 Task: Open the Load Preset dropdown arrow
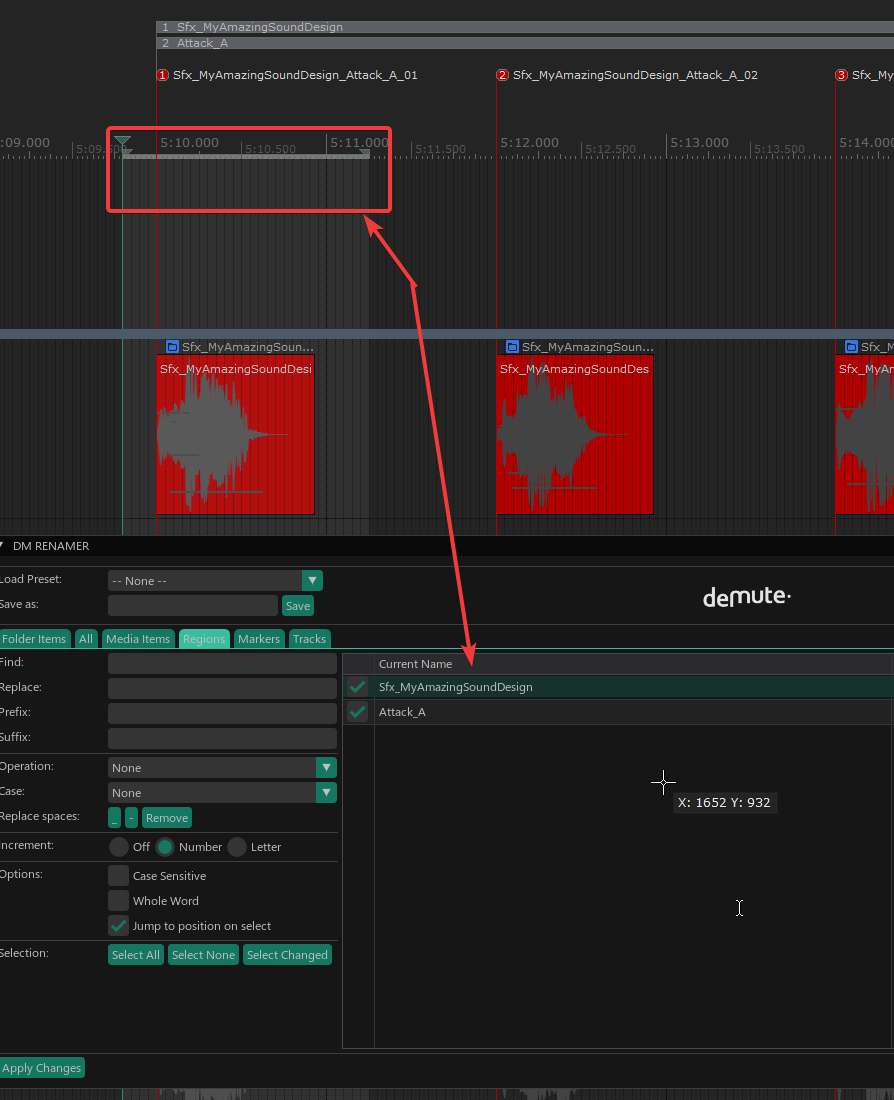coord(312,580)
